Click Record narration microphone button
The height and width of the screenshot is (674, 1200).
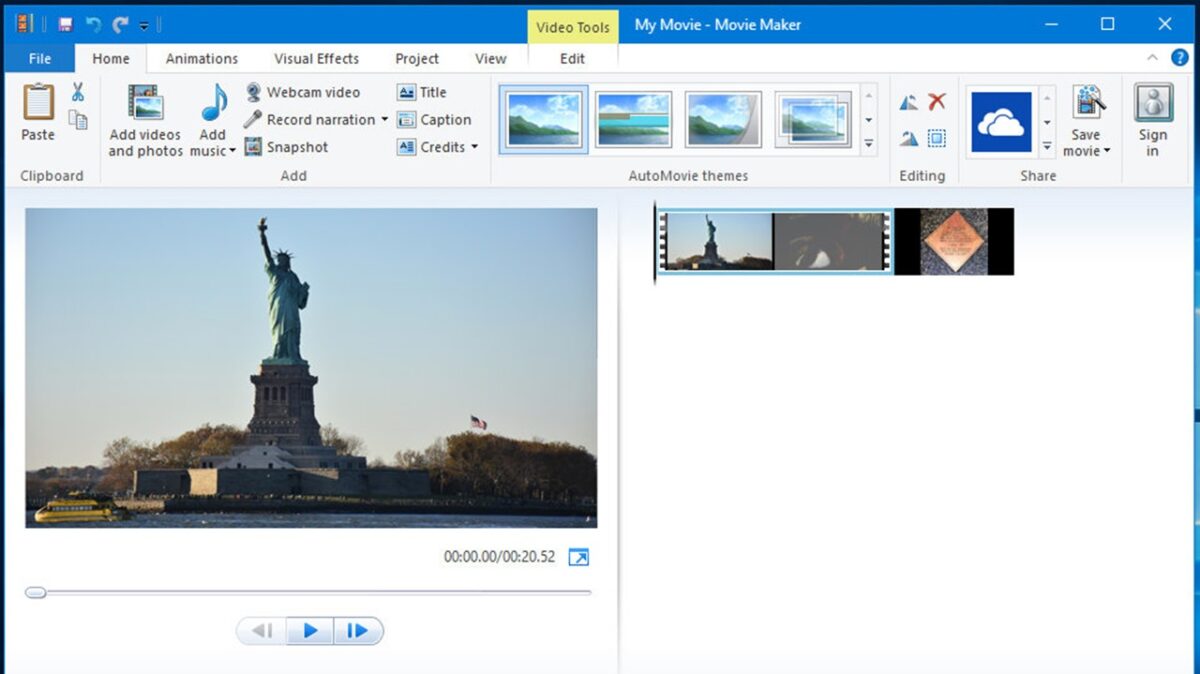(x=309, y=119)
